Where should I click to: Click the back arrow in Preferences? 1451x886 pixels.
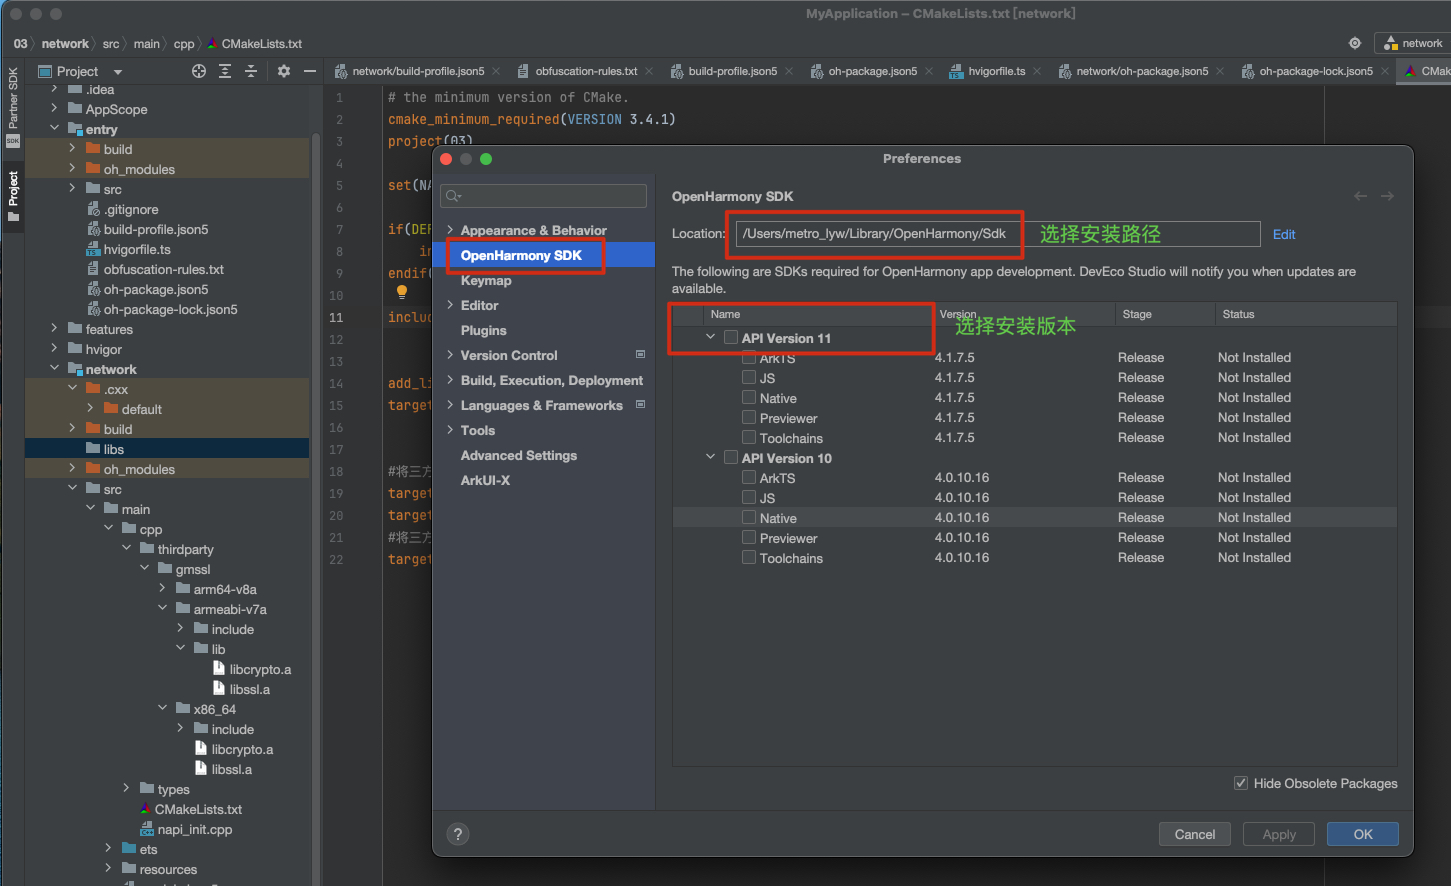click(x=1360, y=196)
